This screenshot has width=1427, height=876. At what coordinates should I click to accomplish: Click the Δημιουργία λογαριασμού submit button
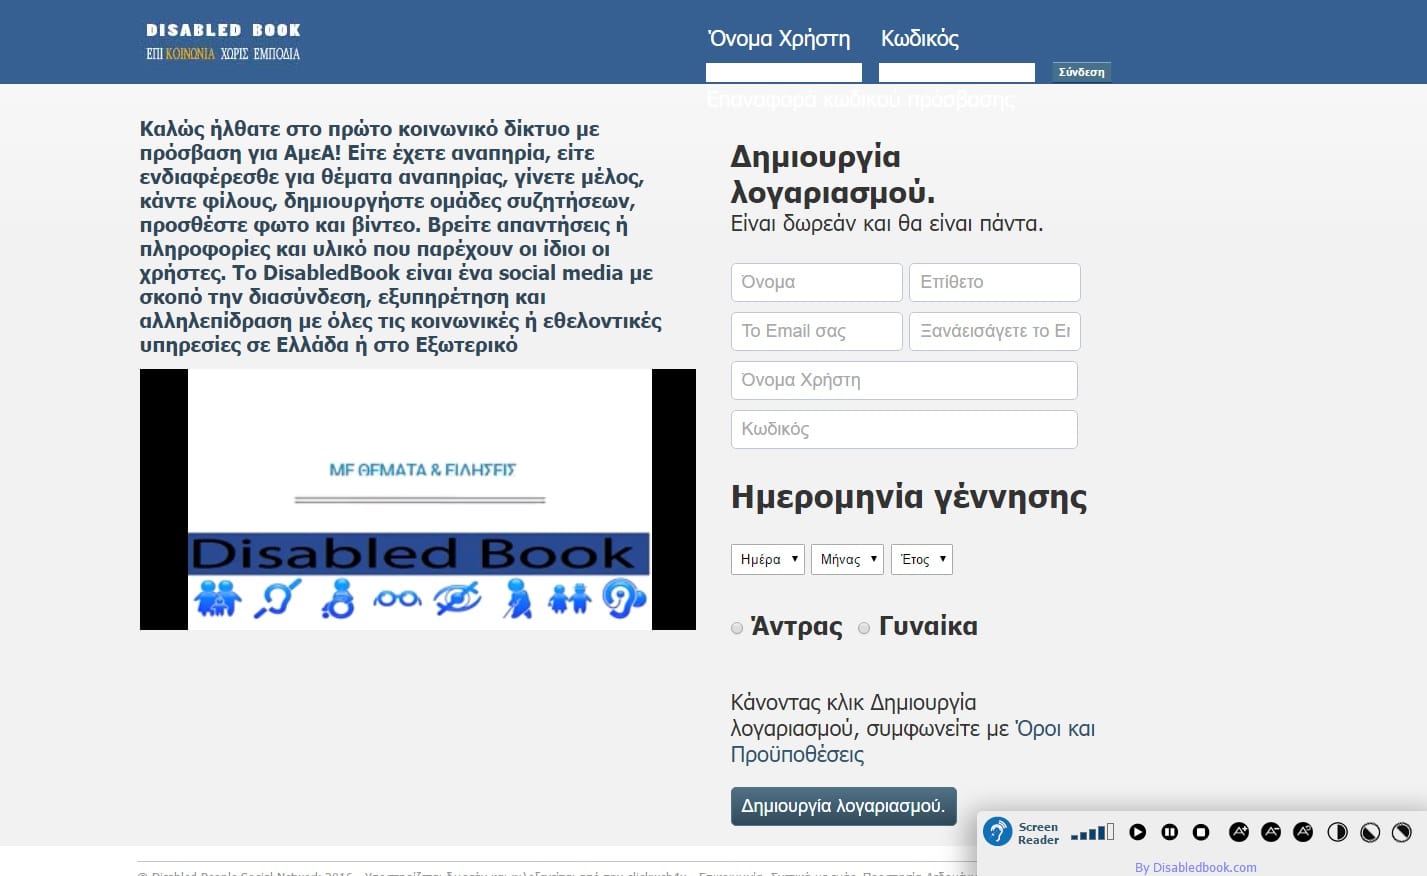tap(843, 806)
